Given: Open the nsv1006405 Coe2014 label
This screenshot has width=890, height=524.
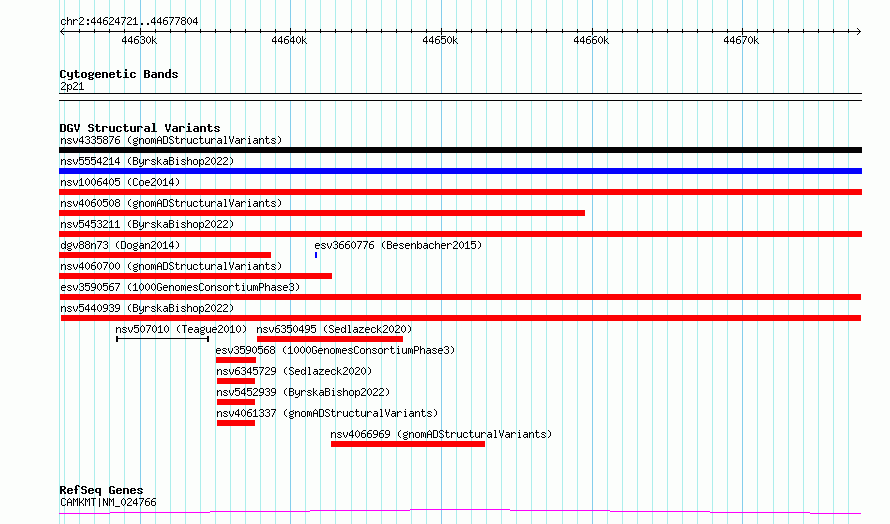Looking at the screenshot, I should click(120, 182).
